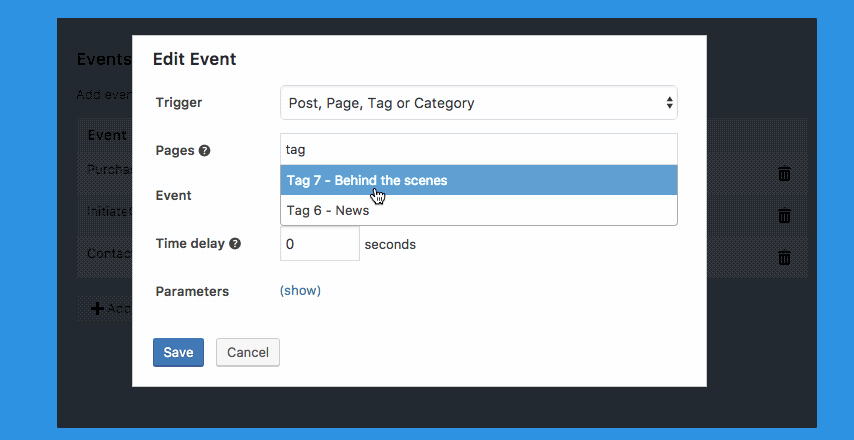Show the Parameters section via the (show) link
854x440 pixels.
300,291
